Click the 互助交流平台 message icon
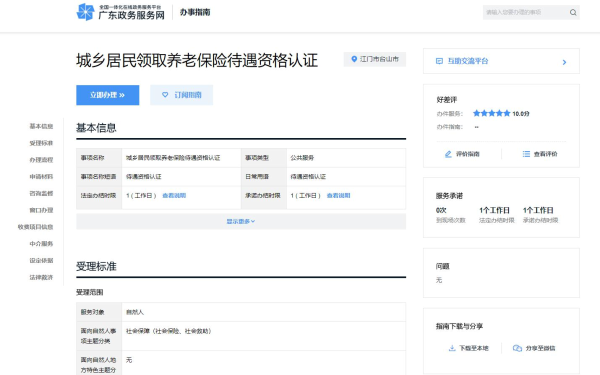Image resolution: width=600 pixels, height=375 pixels. click(439, 61)
